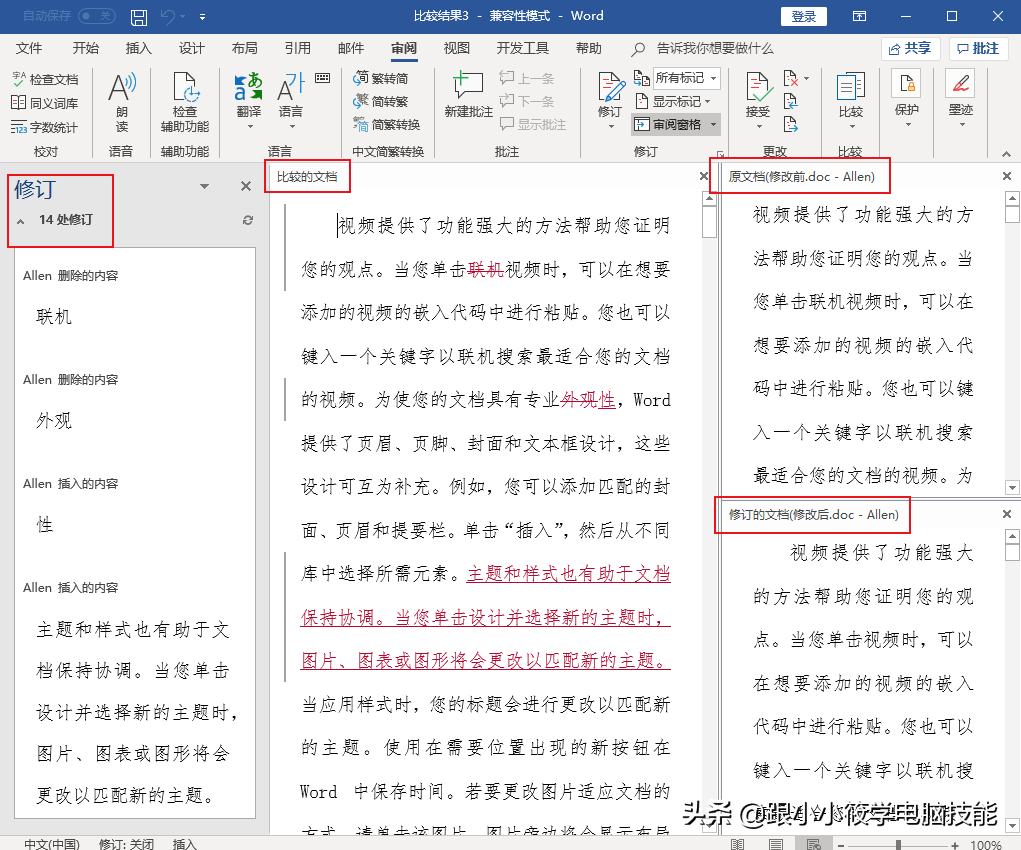This screenshot has width=1021, height=850.
Task: Open the 布局 ribbon tab
Action: pos(244,48)
